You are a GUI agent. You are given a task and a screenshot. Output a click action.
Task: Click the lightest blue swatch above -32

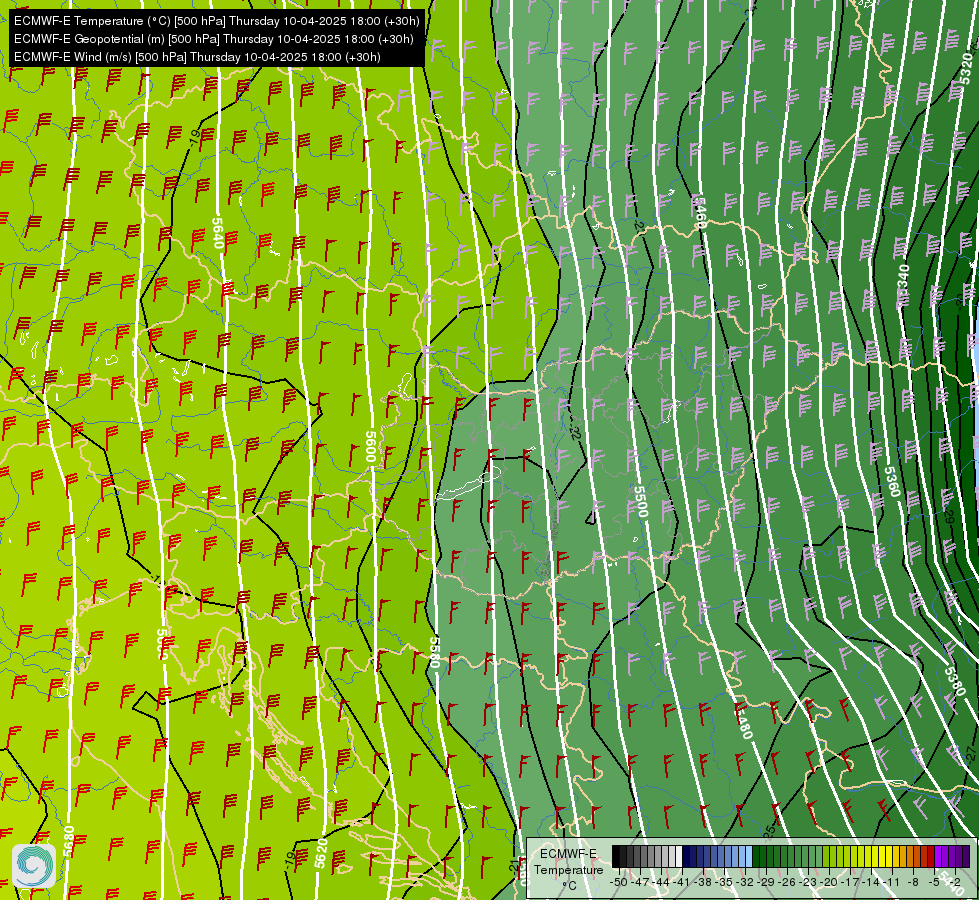[749, 856]
